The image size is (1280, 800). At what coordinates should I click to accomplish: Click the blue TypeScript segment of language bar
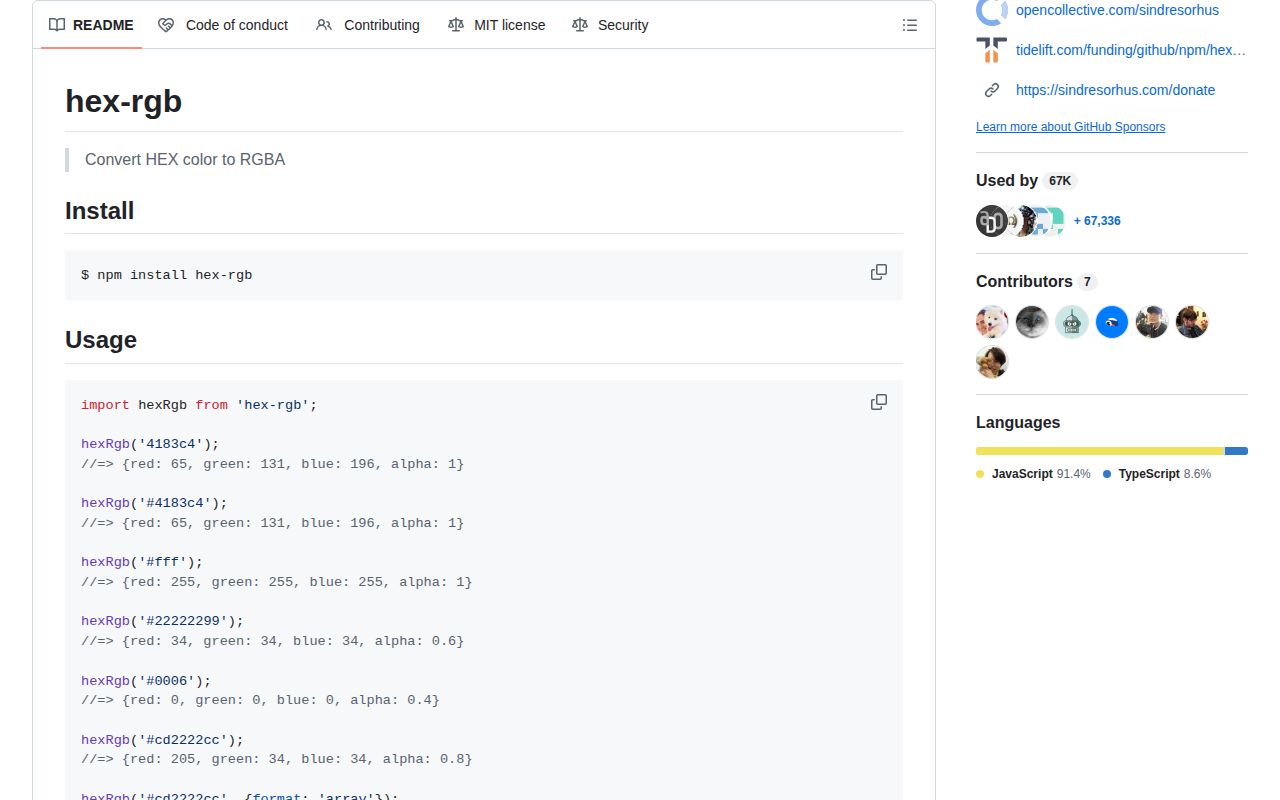[1237, 451]
